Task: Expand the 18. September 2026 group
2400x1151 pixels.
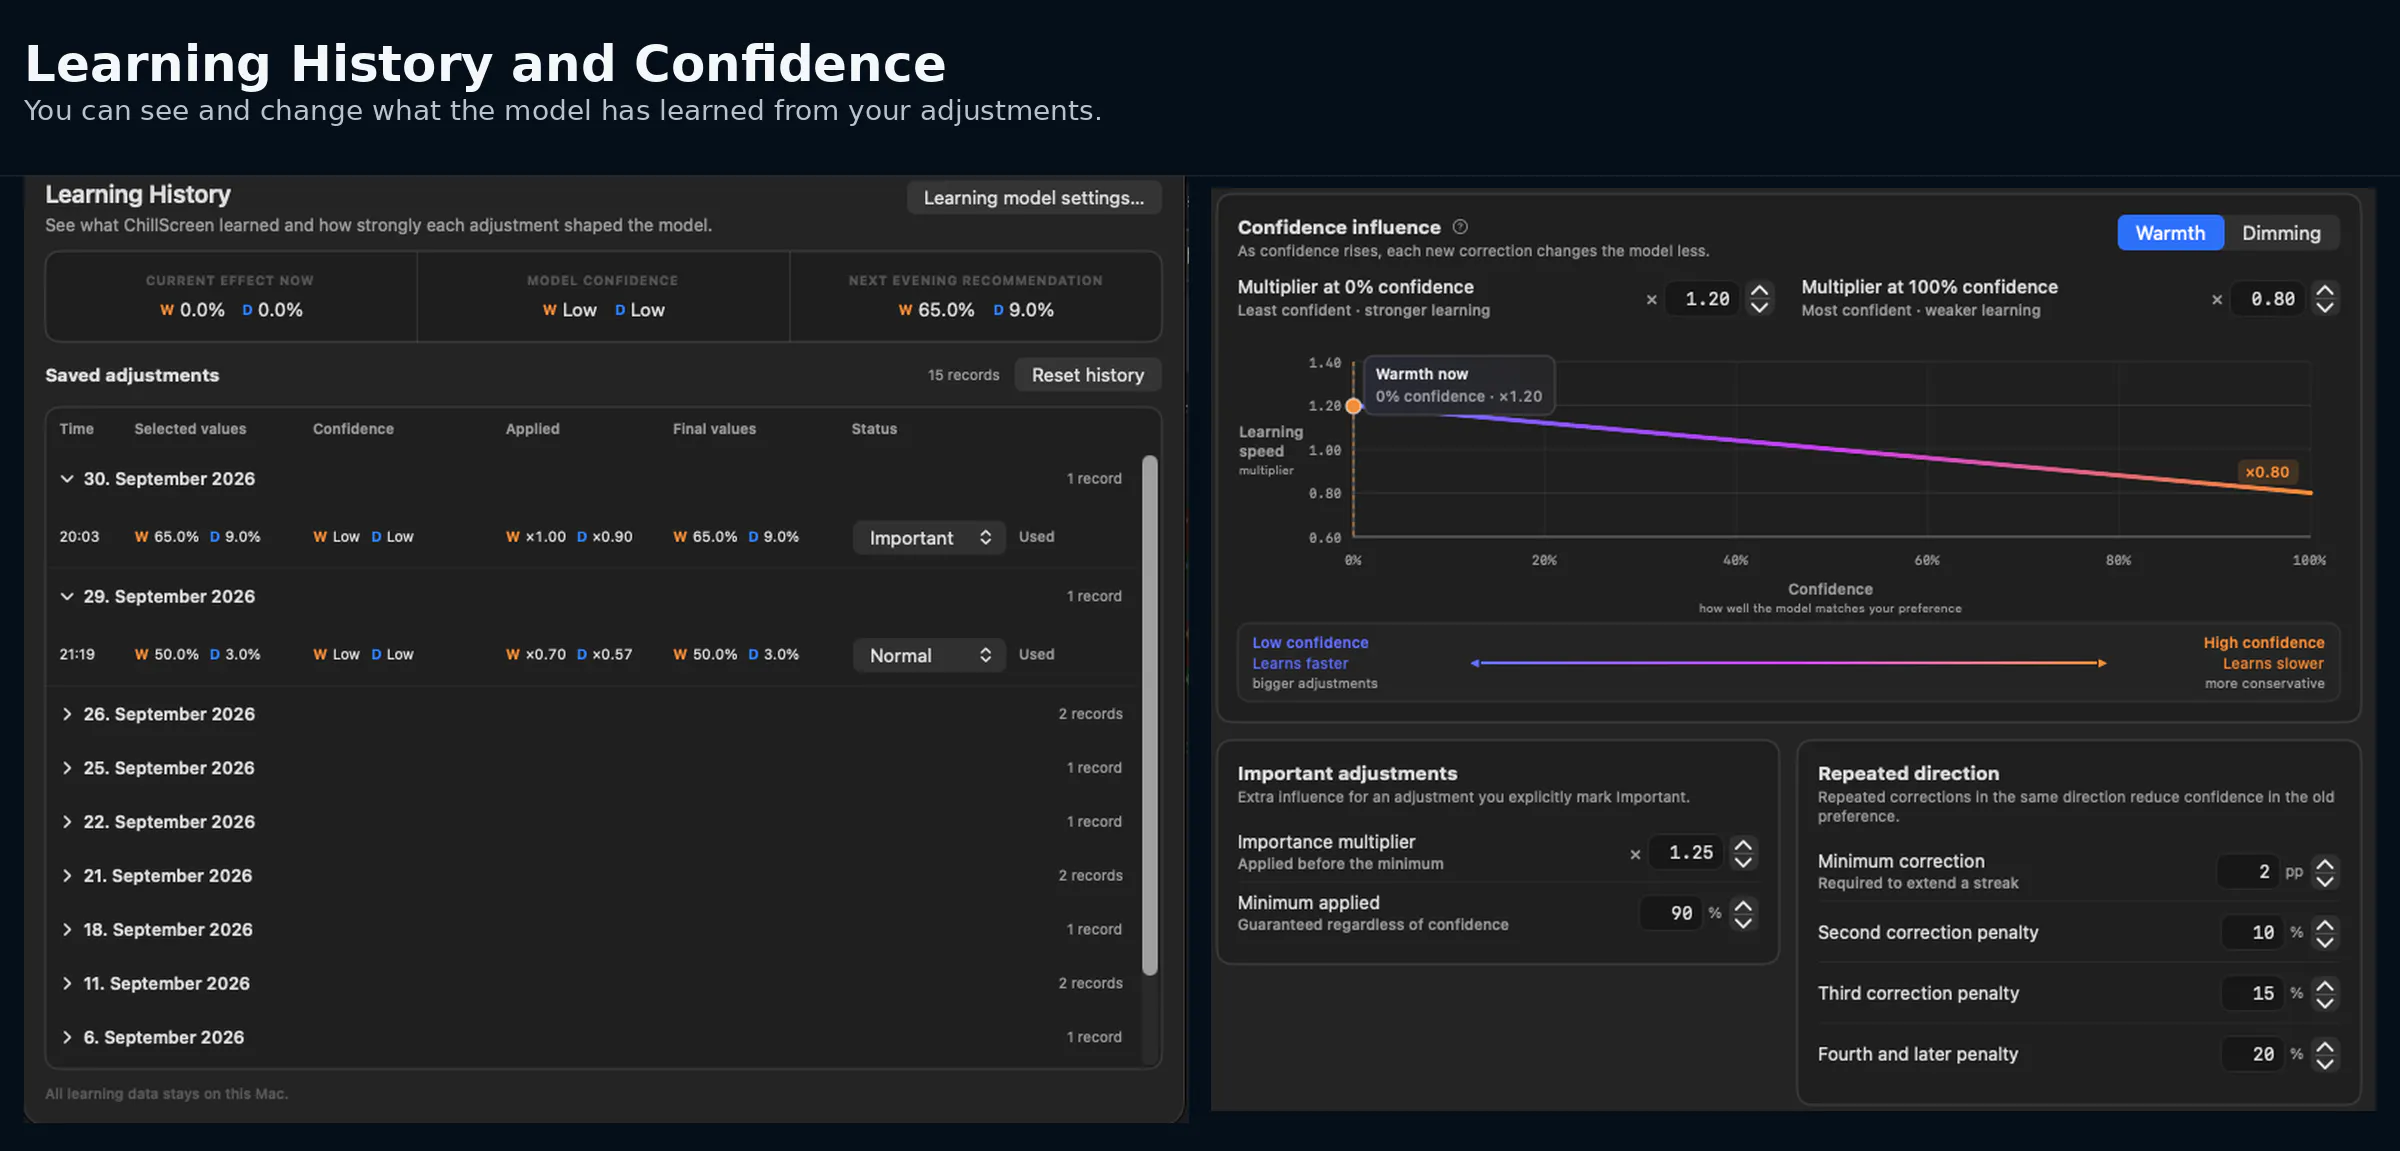Action: [x=67, y=930]
